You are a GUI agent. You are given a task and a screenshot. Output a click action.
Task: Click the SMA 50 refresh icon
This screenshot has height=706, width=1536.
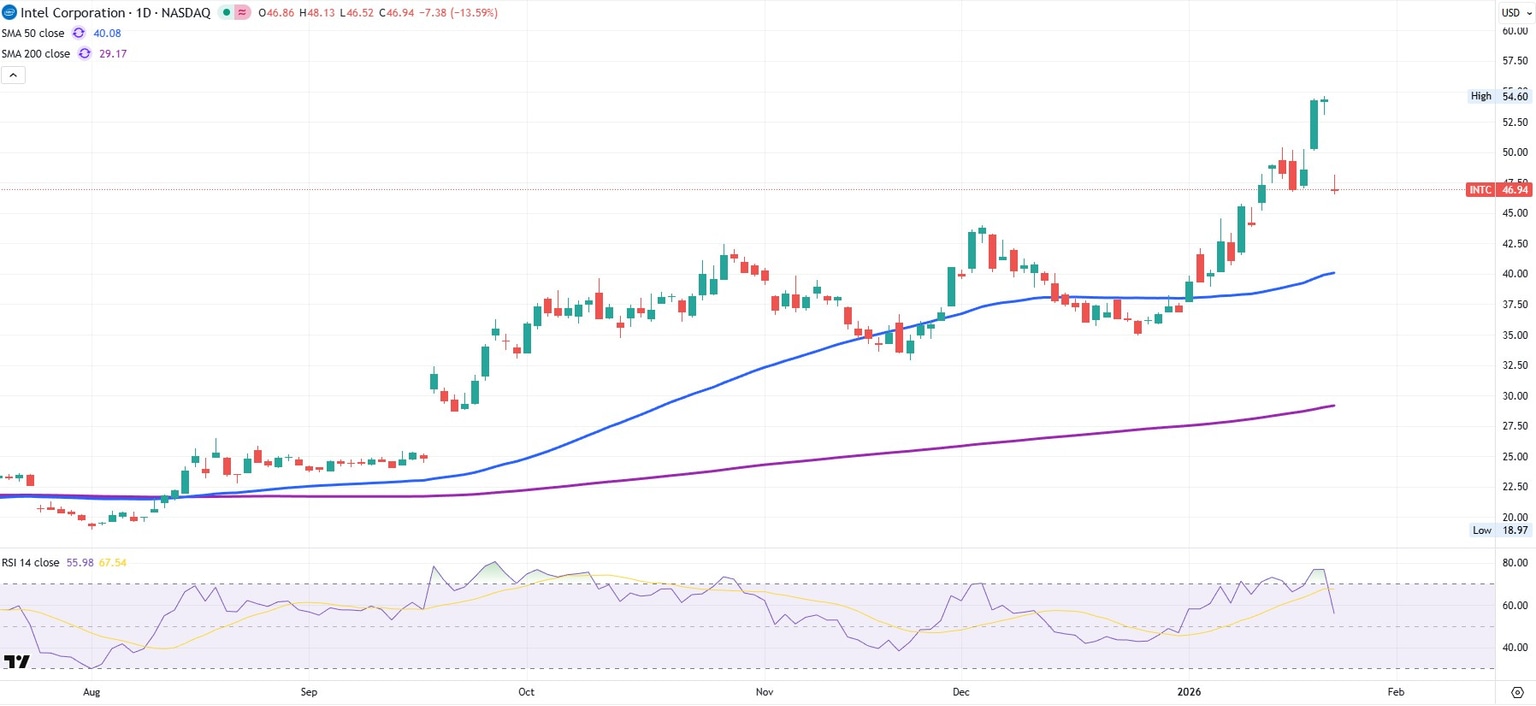(x=79, y=33)
